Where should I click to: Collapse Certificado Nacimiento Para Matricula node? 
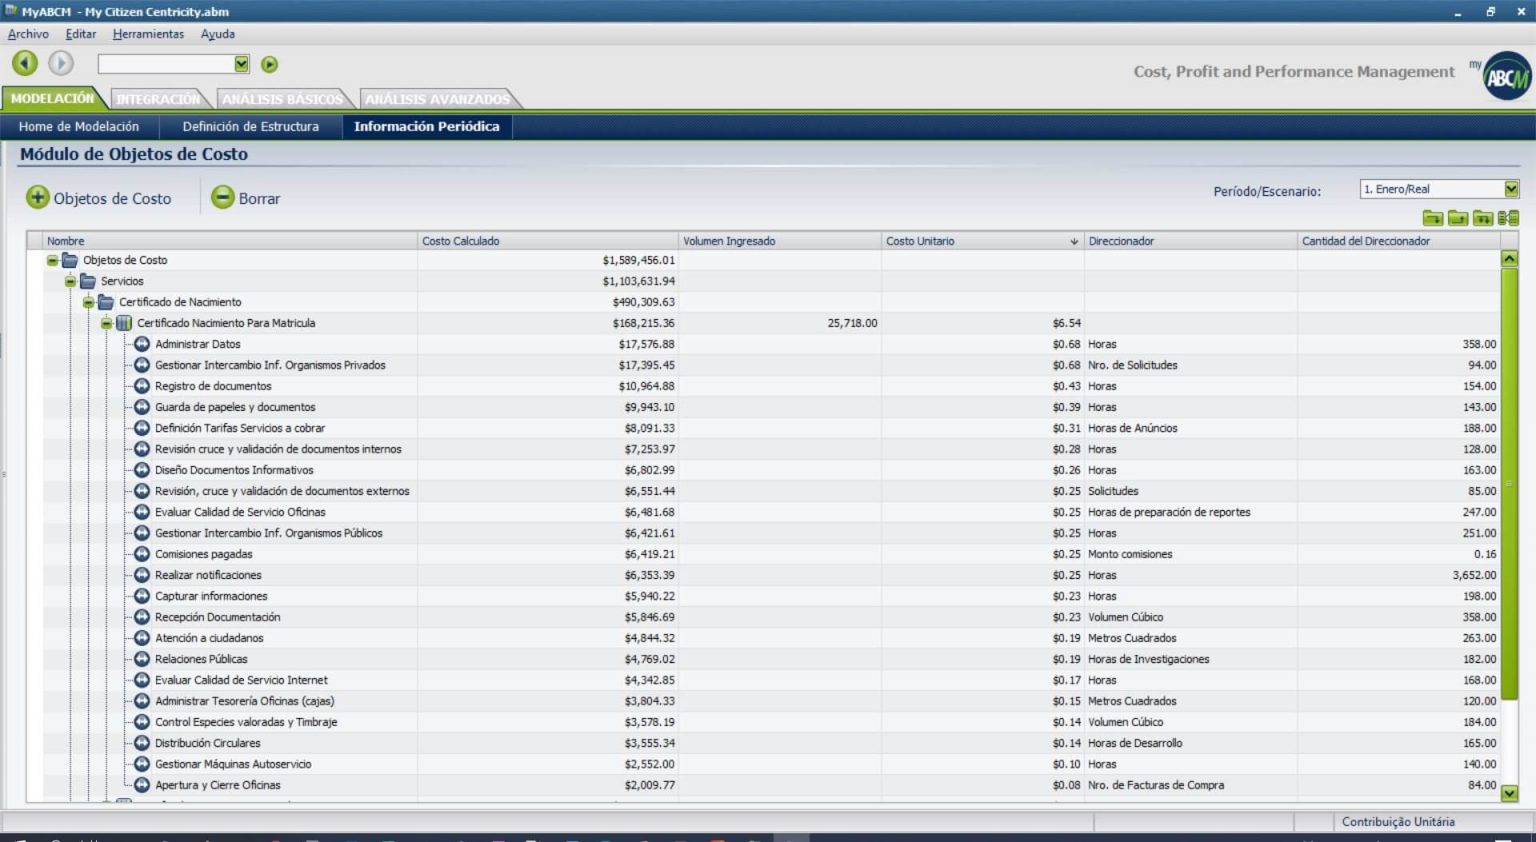click(x=106, y=323)
